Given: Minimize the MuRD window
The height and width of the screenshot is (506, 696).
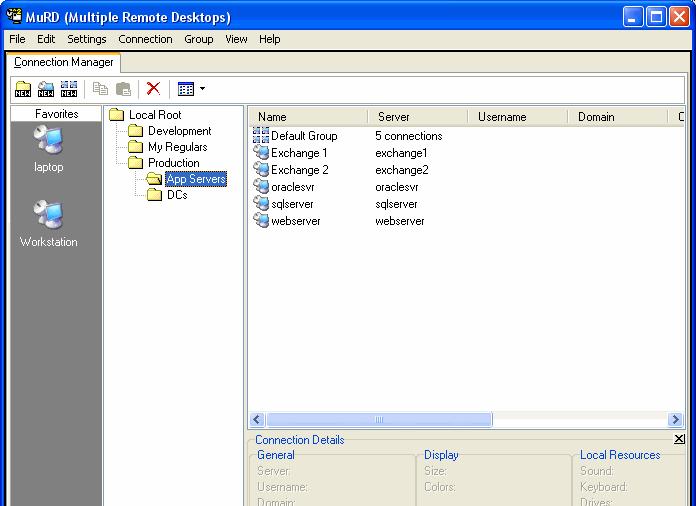Looking at the screenshot, I should pos(633,17).
